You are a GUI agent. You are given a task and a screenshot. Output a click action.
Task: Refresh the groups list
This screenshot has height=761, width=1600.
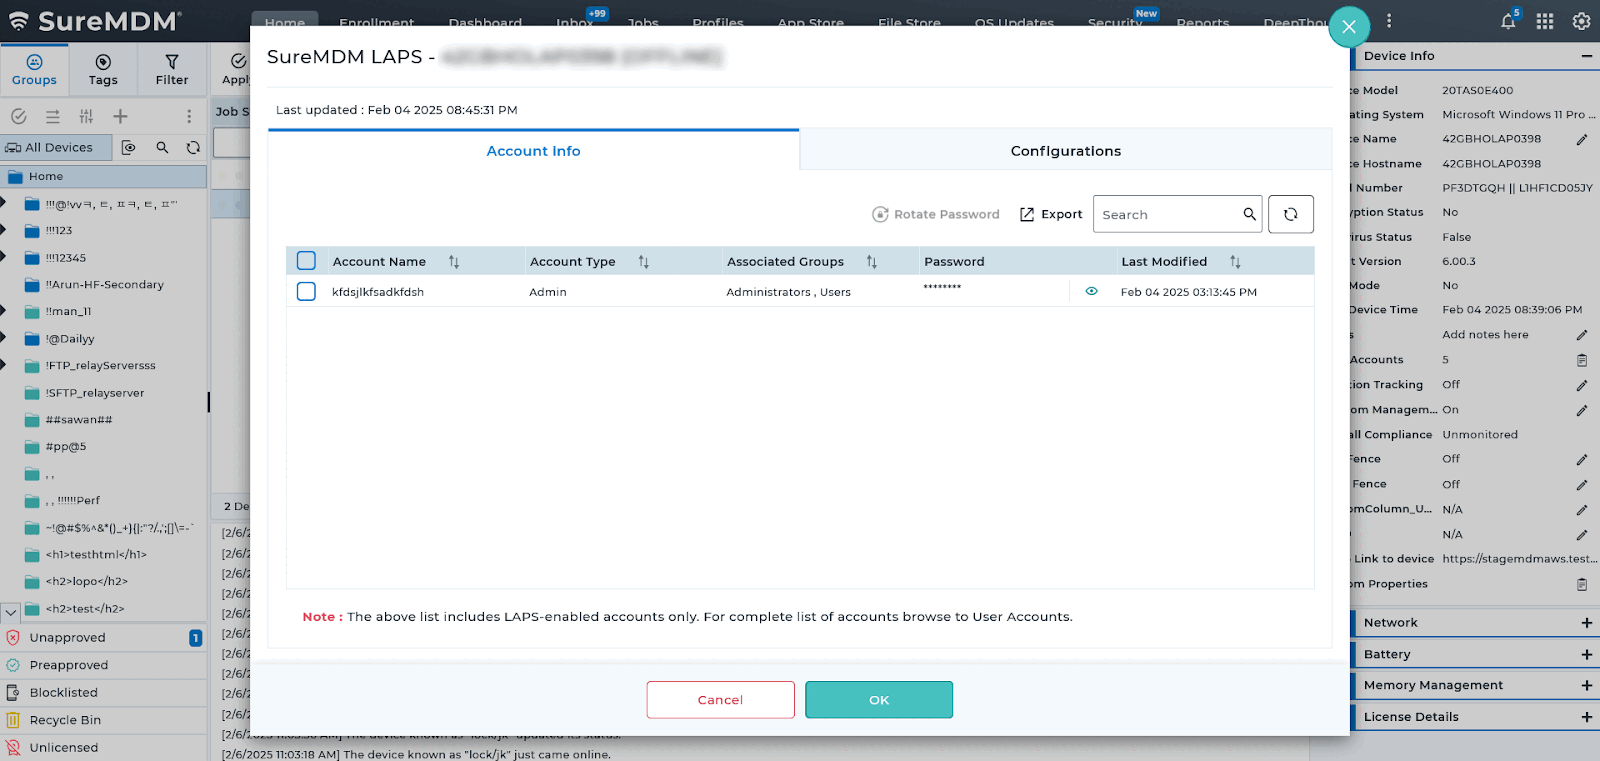point(193,147)
